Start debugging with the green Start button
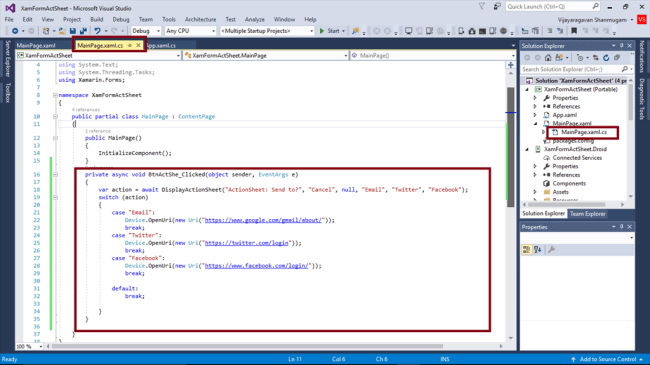This screenshot has width=650, height=365. [330, 31]
